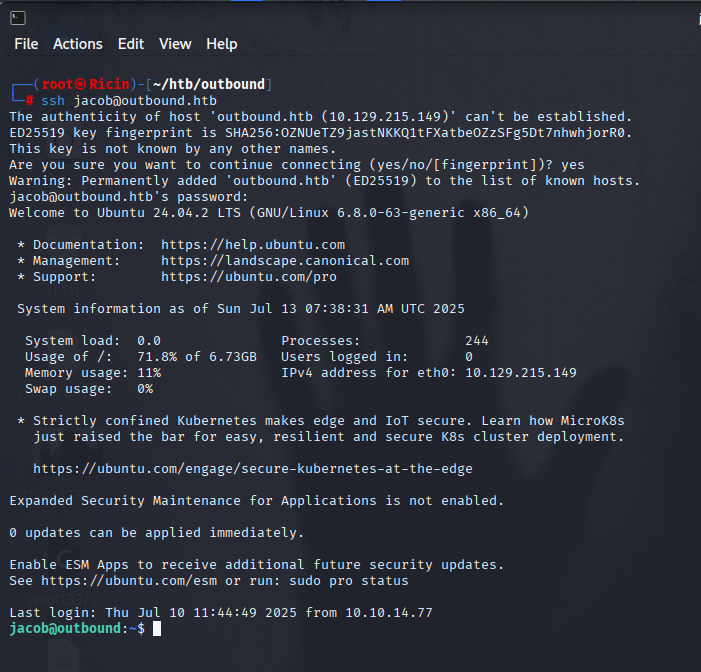
Task: Click the 'Enable ESM Apps' line
Action: pyautogui.click(x=257, y=565)
